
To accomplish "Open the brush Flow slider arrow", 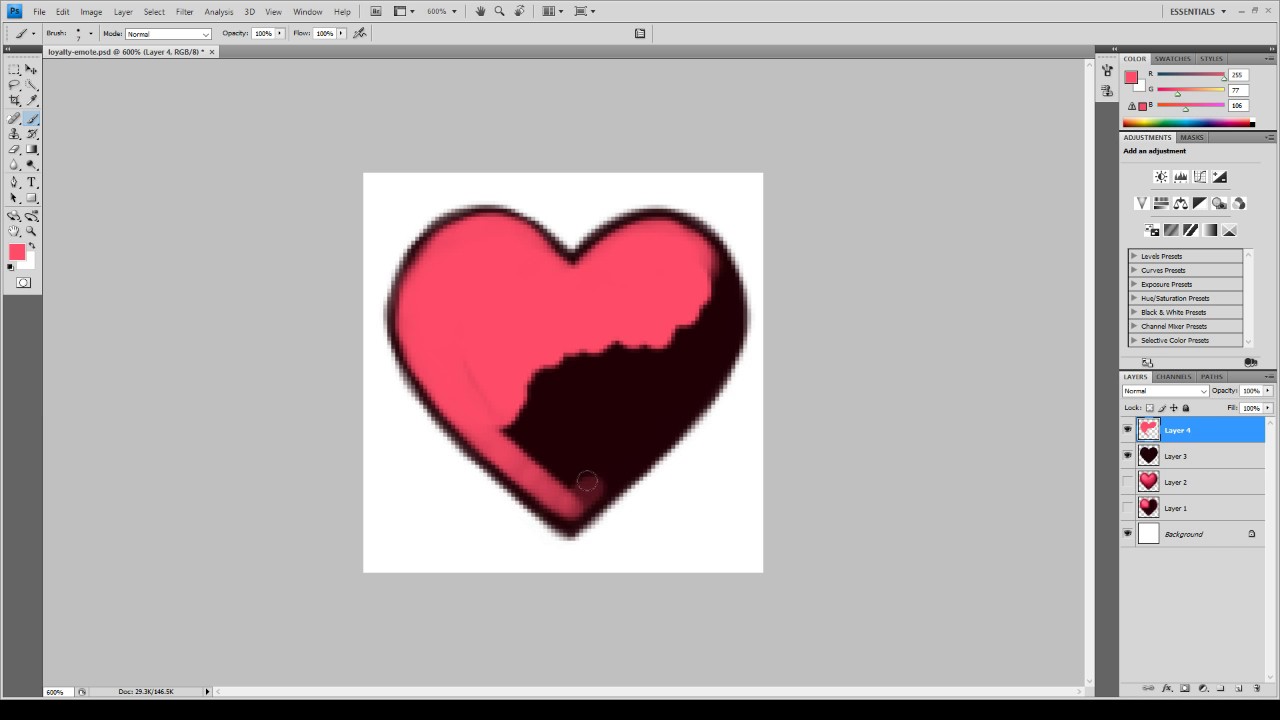I will coord(341,33).
